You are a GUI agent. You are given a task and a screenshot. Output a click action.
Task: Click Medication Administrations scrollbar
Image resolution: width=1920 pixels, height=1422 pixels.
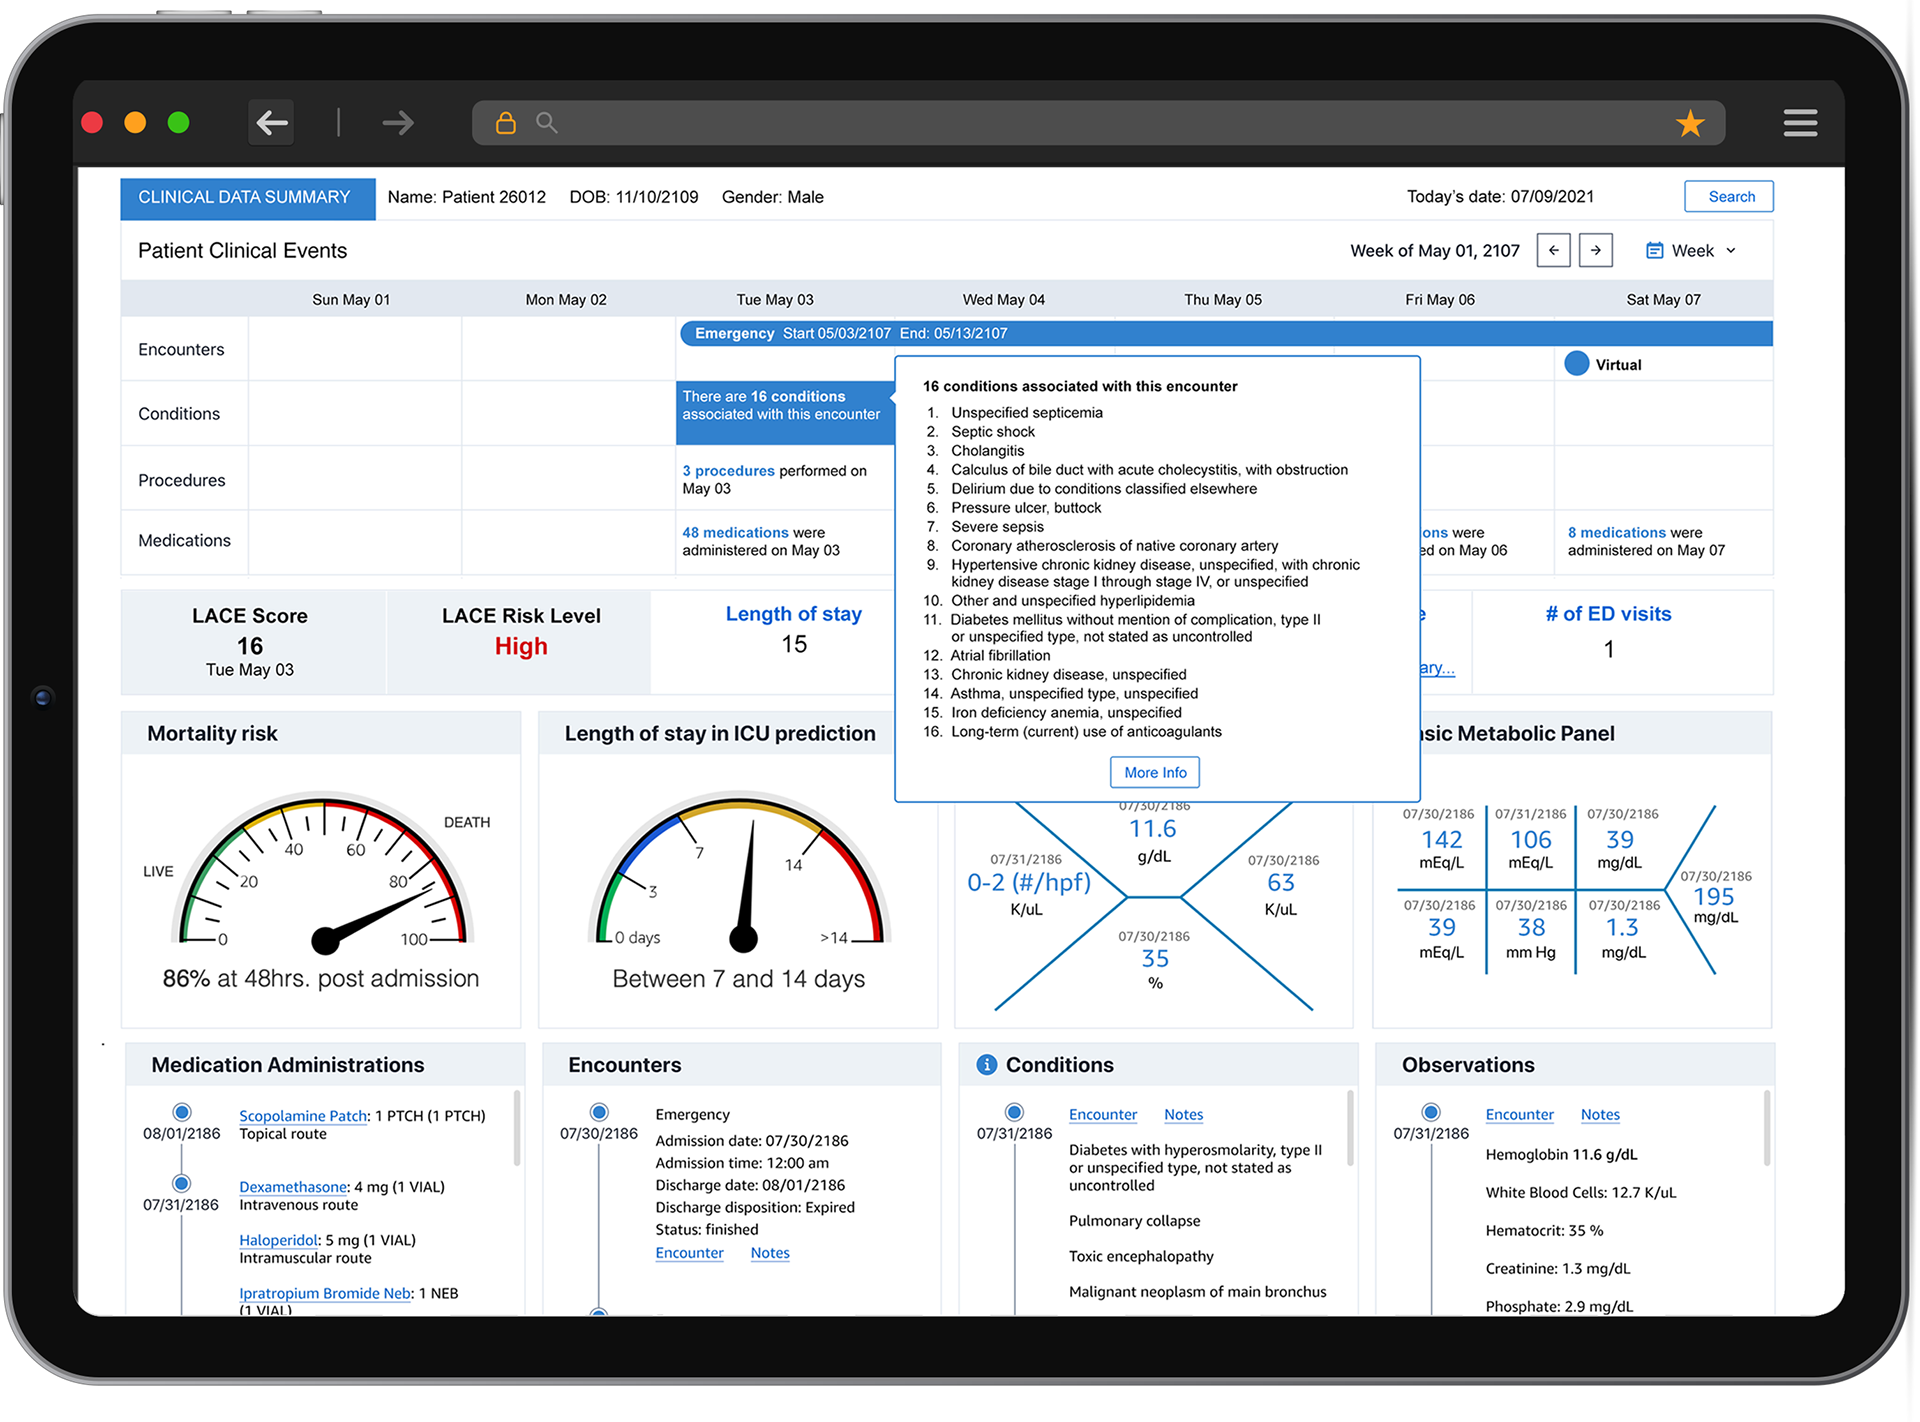click(x=517, y=1128)
